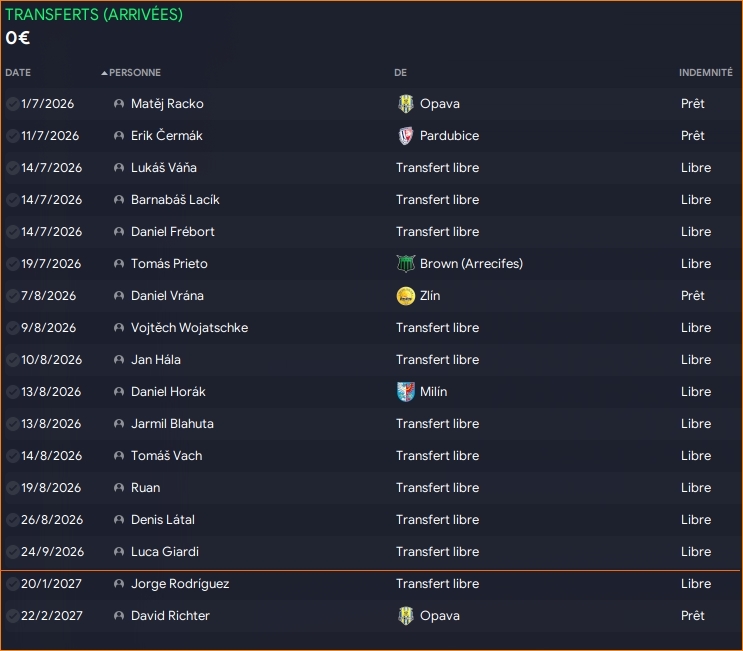
Task: Click the Pardubice club crest
Action: pos(405,136)
